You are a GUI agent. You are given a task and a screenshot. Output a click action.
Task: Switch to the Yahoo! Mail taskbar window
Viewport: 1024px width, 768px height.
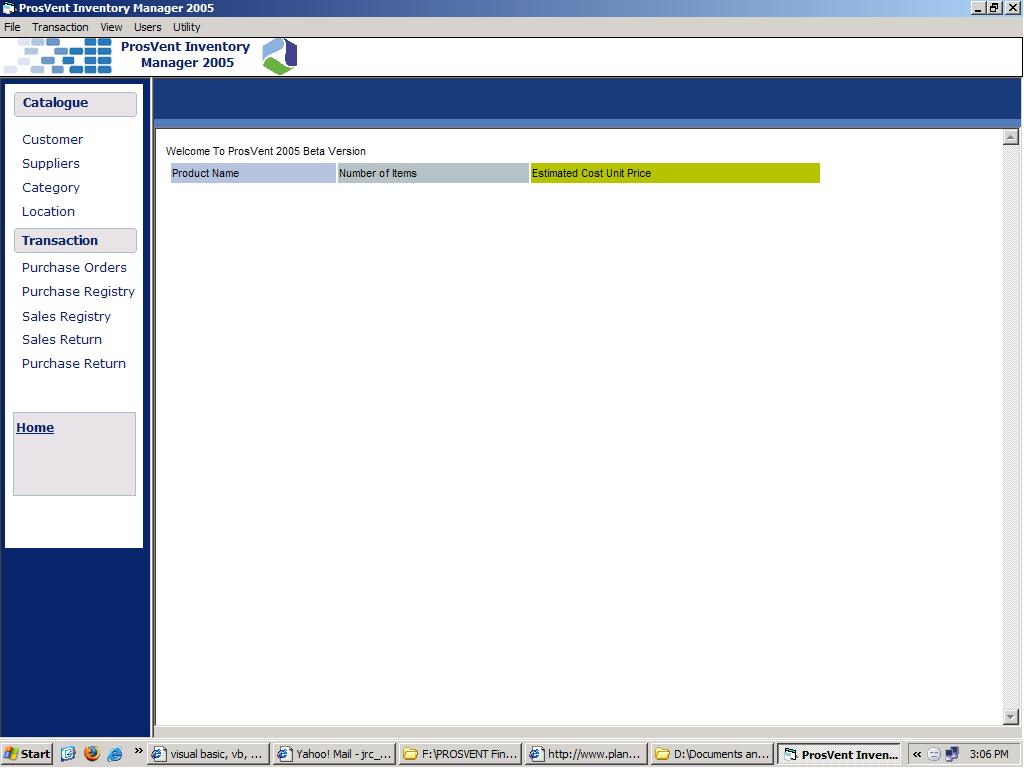(334, 754)
